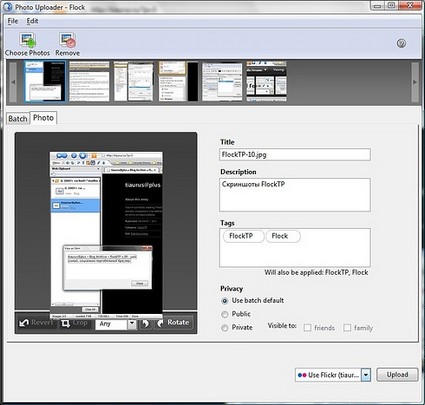The width and height of the screenshot is (425, 405).
Task: Select the second photo thumbnail in strip
Action: [89, 81]
